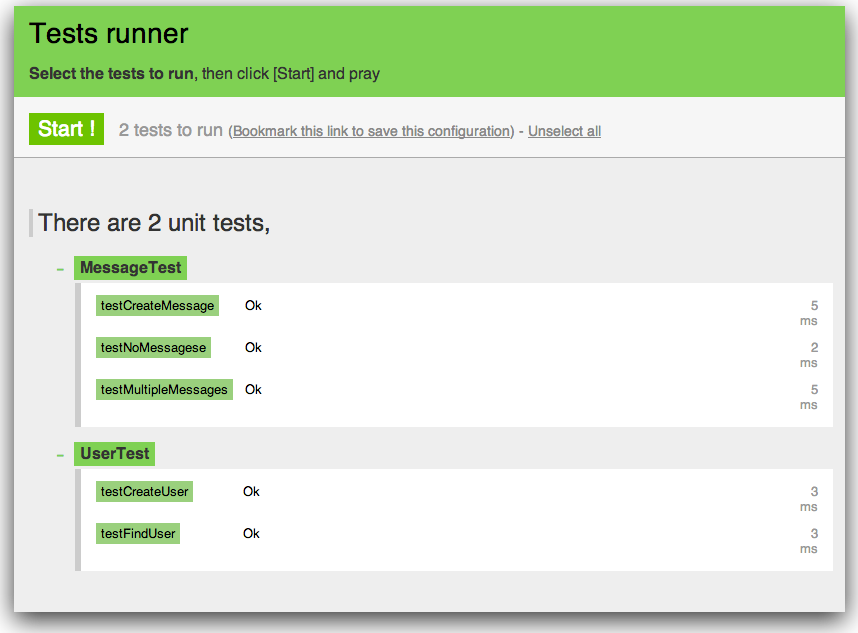Toggle selection of the MessageTest class label

pos(130,268)
